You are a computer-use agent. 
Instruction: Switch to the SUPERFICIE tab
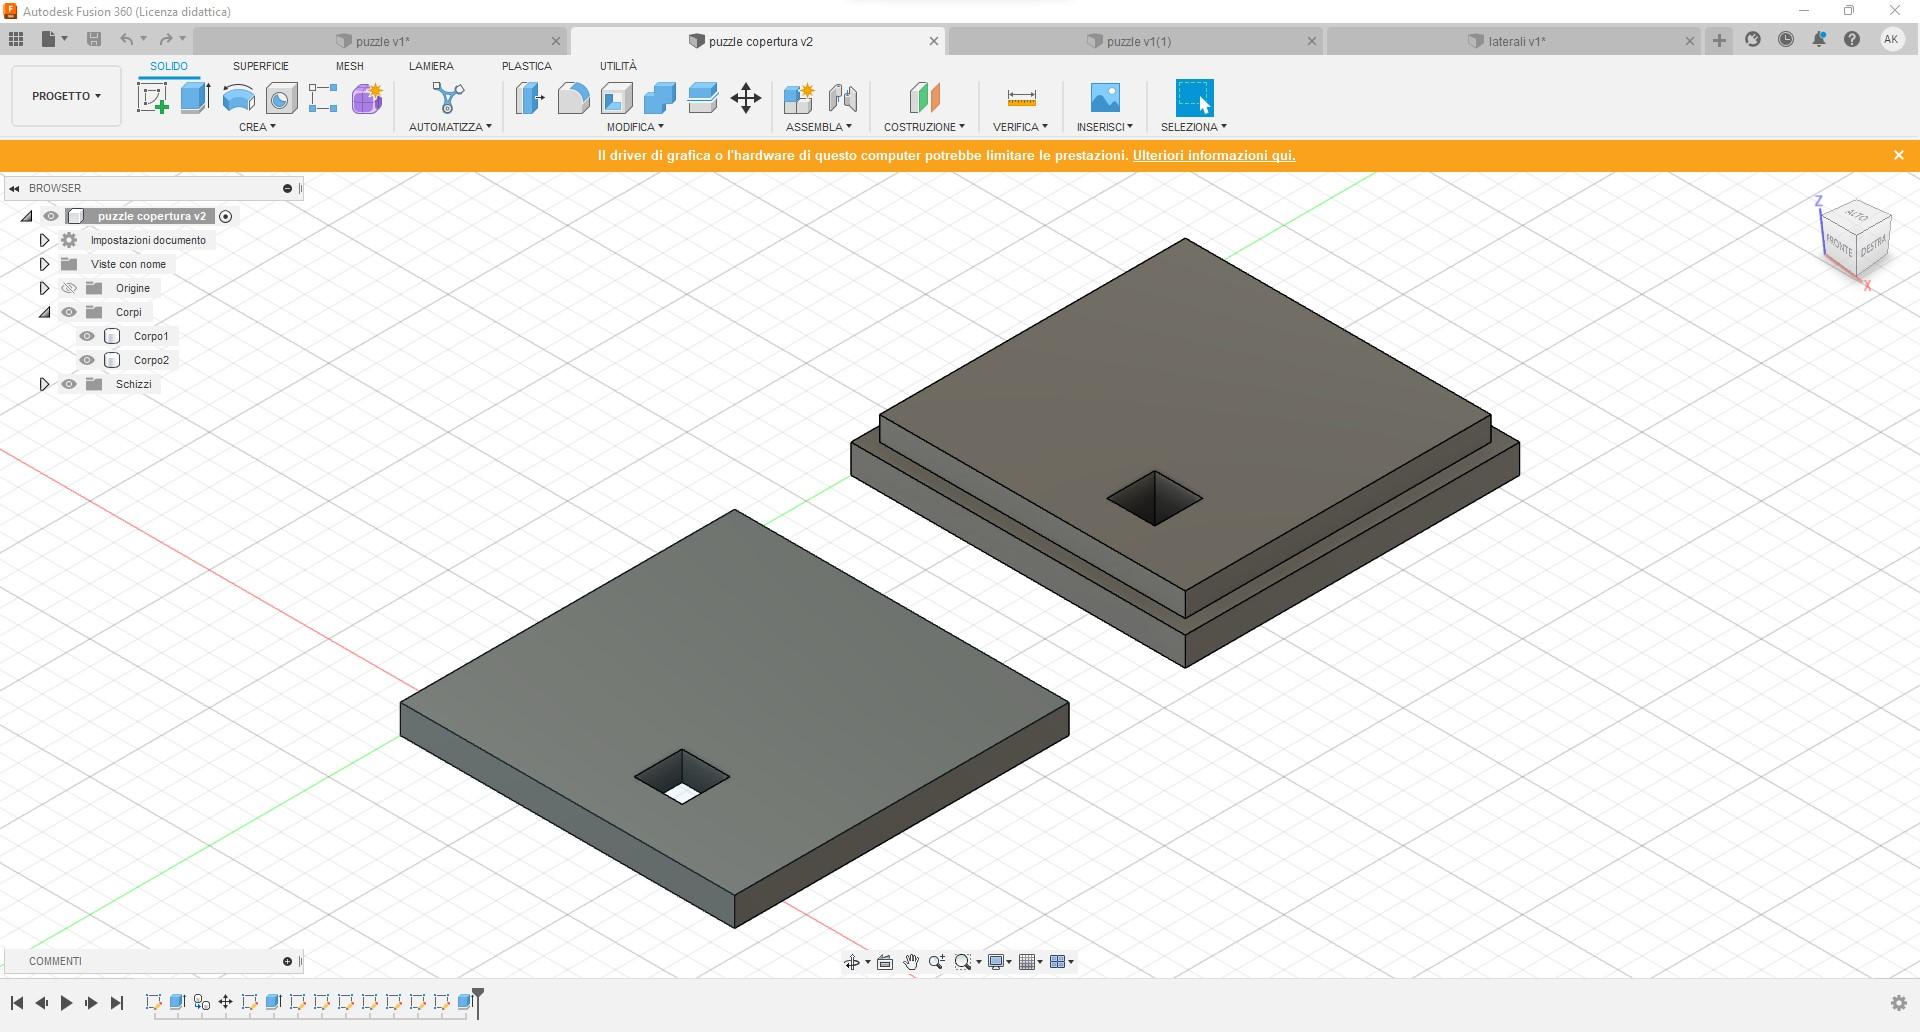coord(260,66)
